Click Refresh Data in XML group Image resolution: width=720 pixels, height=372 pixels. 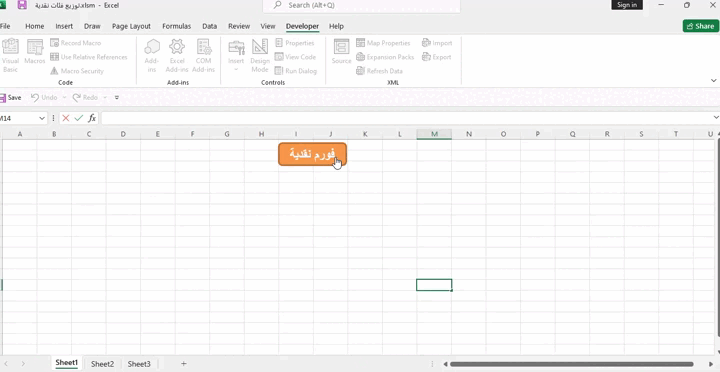(x=379, y=71)
